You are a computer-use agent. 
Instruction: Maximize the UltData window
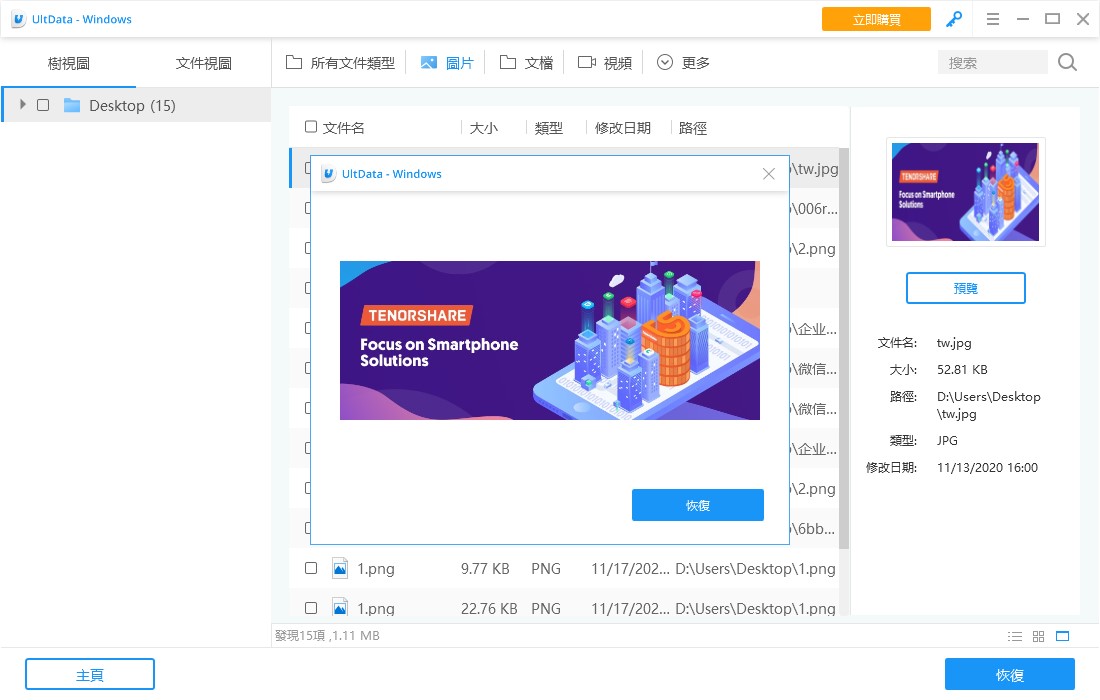coord(1052,20)
